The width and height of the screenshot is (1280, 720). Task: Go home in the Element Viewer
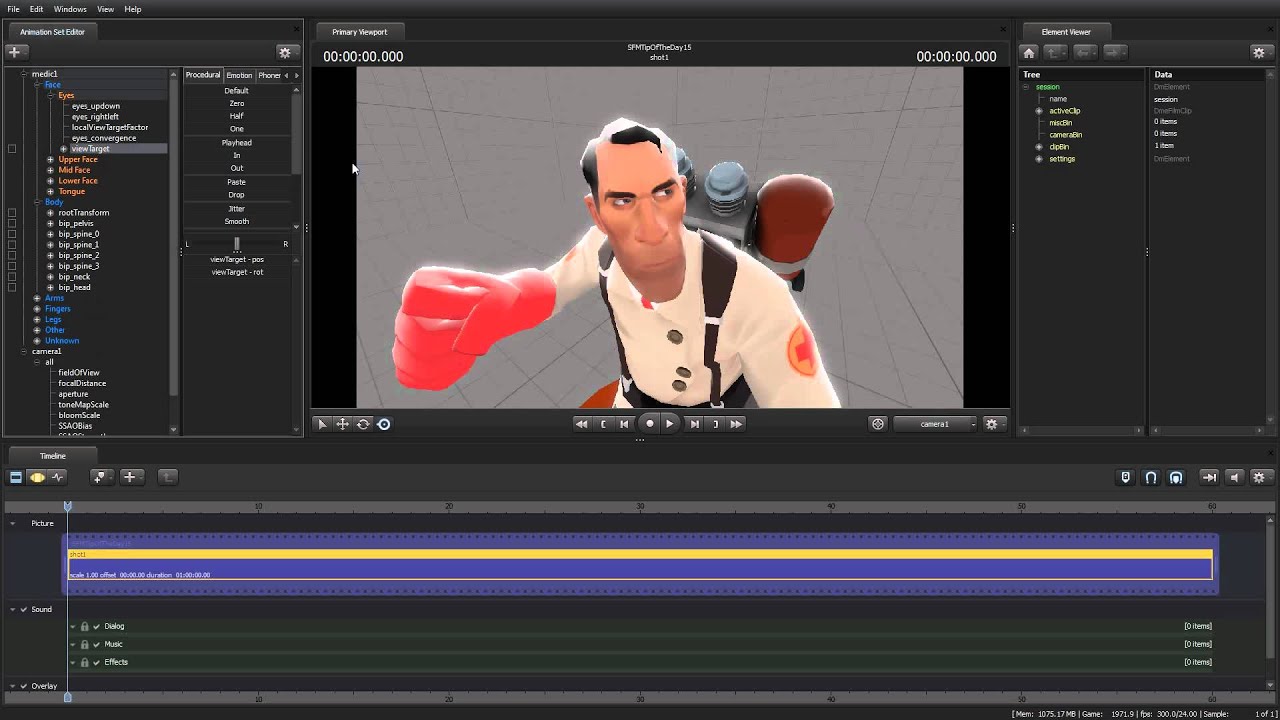pyautogui.click(x=1028, y=52)
